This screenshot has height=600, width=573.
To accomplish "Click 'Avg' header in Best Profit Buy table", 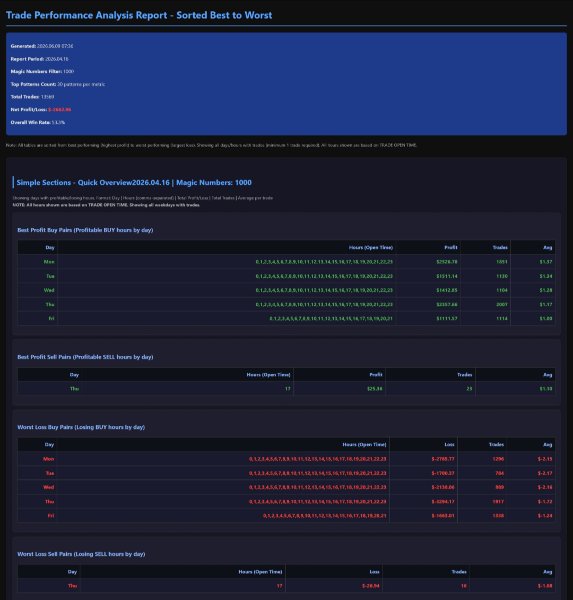I will tap(548, 248).
